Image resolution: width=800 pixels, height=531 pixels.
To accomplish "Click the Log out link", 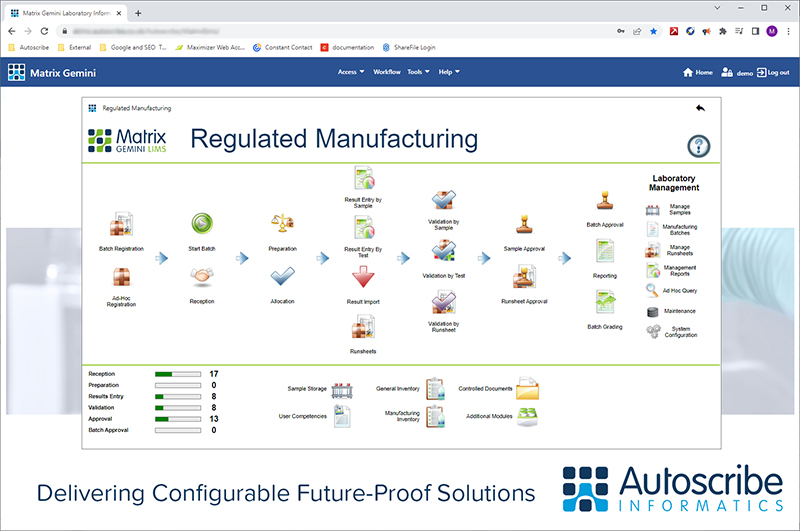I will point(773,72).
